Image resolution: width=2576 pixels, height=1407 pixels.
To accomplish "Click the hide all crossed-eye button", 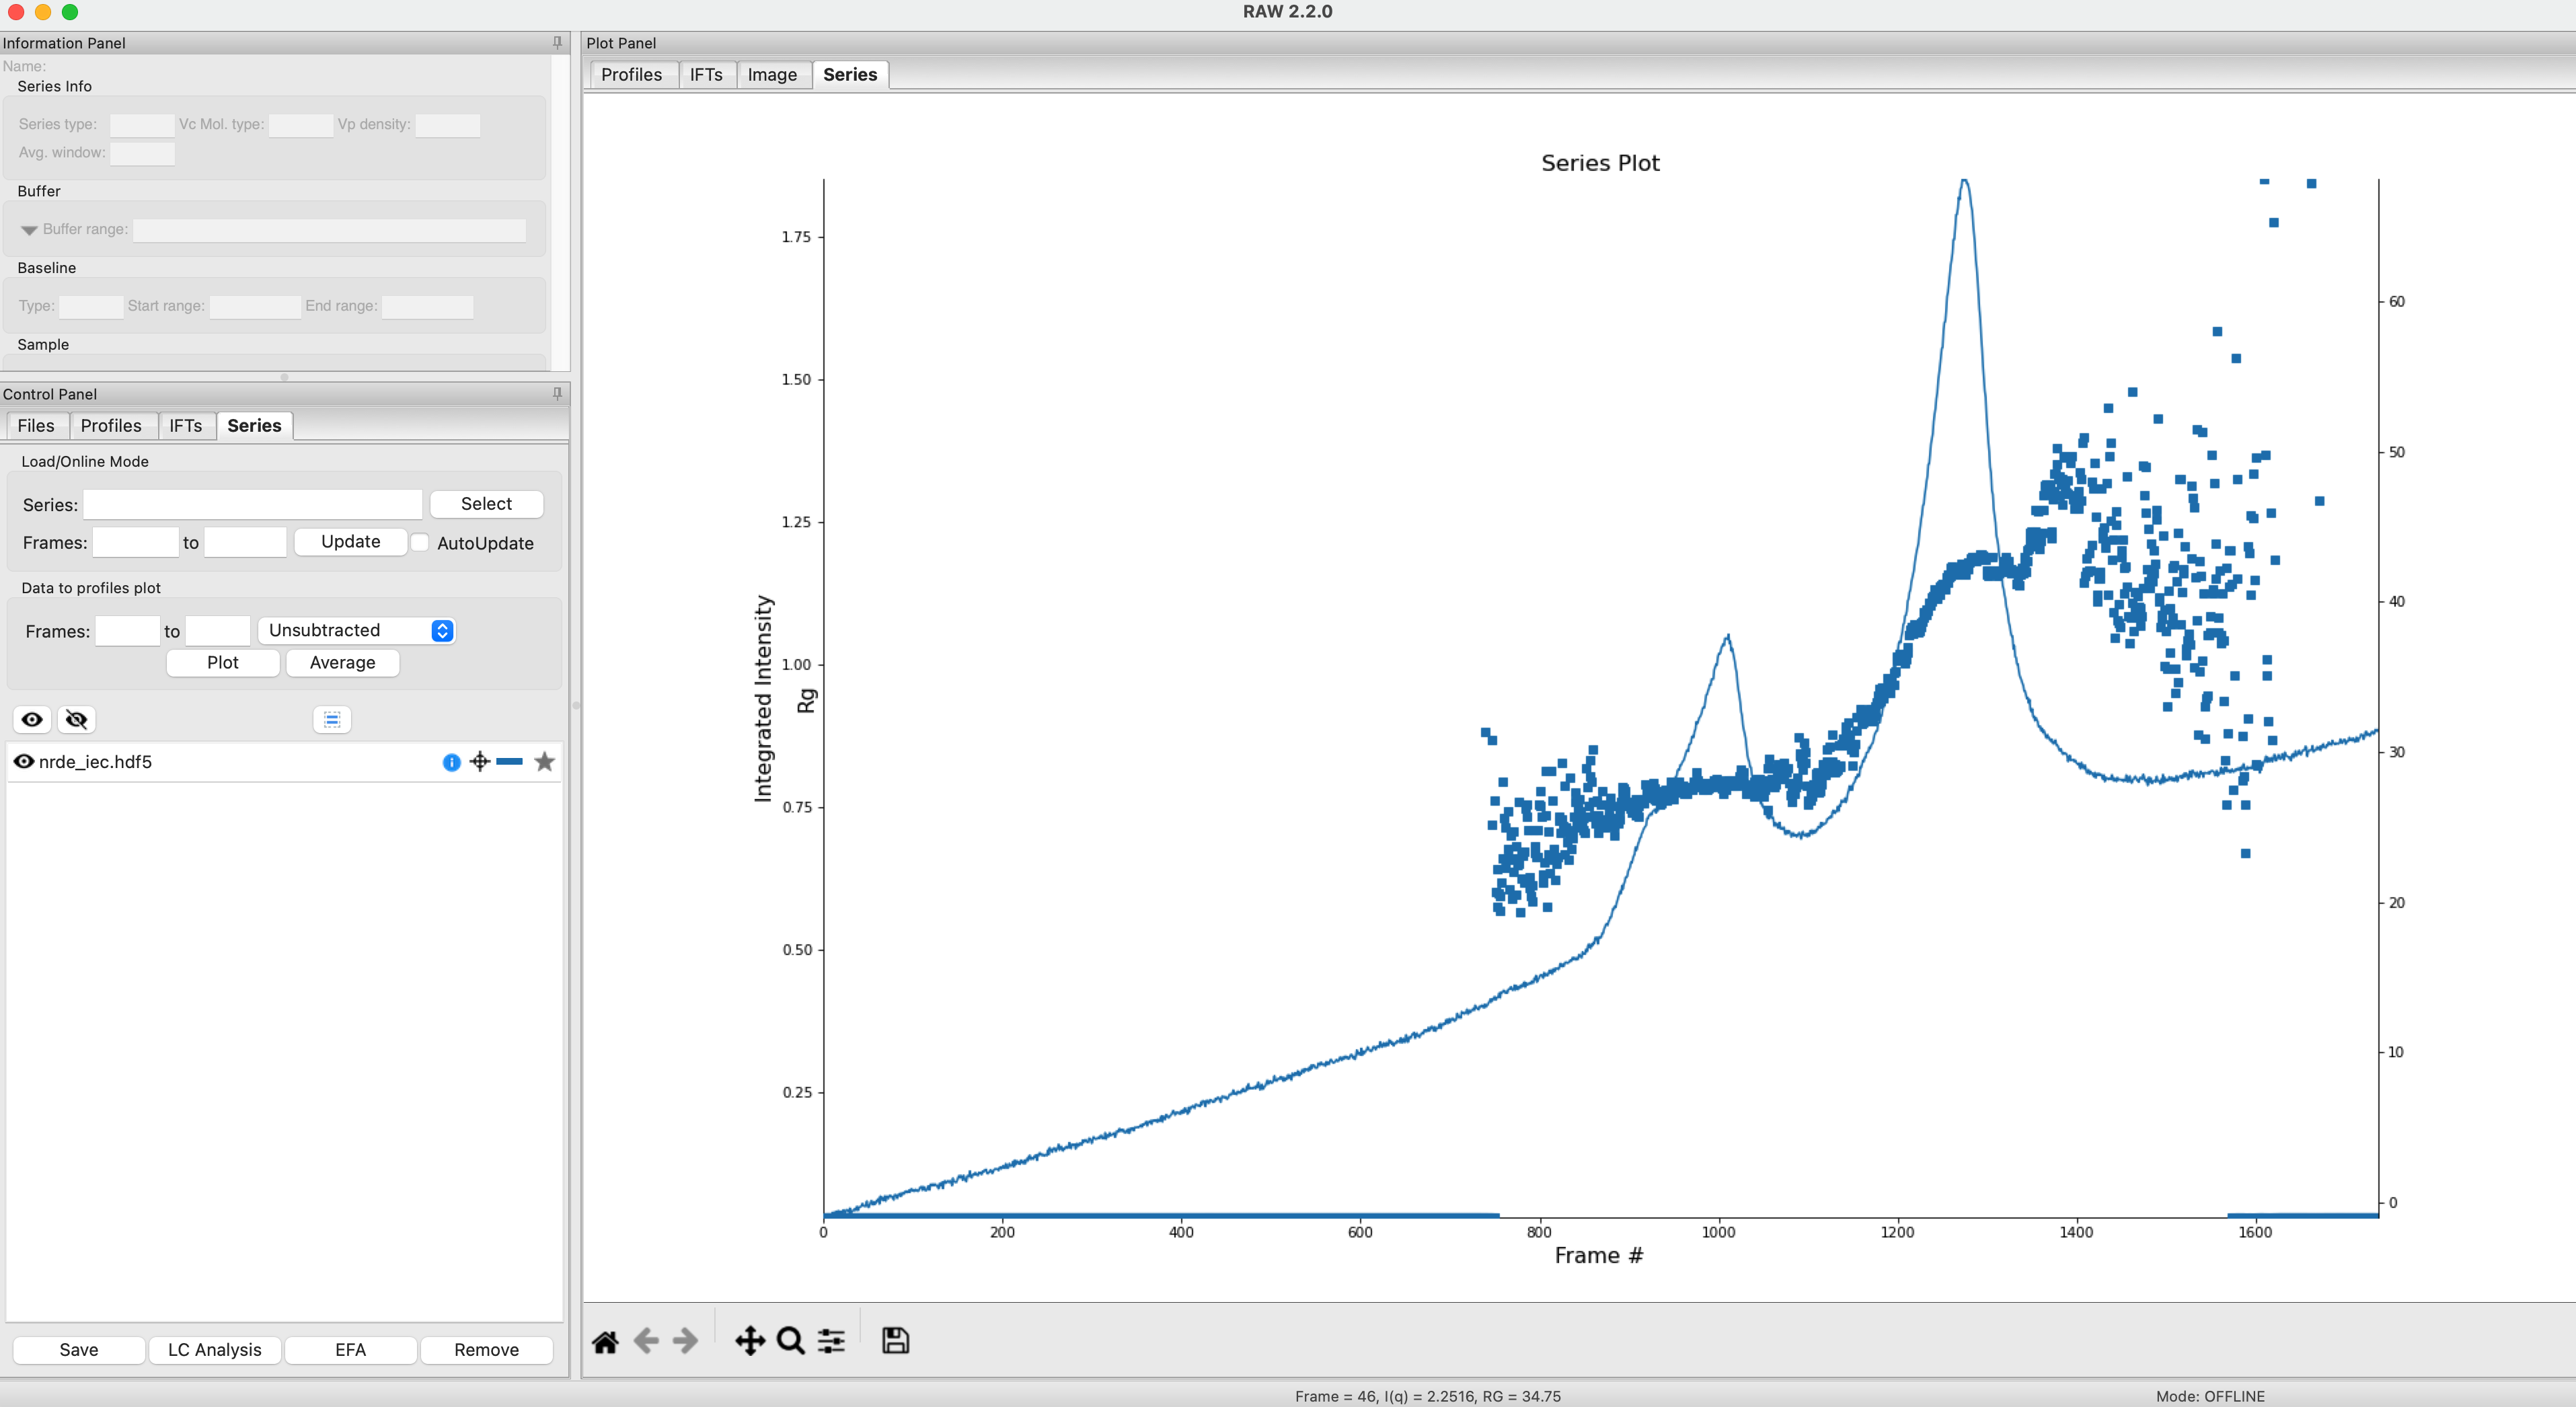I will (76, 720).
